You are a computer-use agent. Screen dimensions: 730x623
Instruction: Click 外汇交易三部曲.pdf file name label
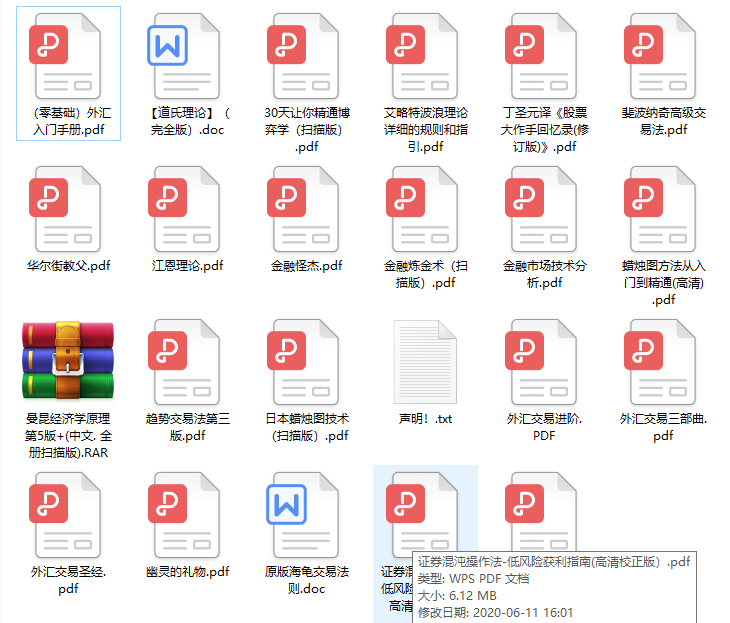[663, 427]
